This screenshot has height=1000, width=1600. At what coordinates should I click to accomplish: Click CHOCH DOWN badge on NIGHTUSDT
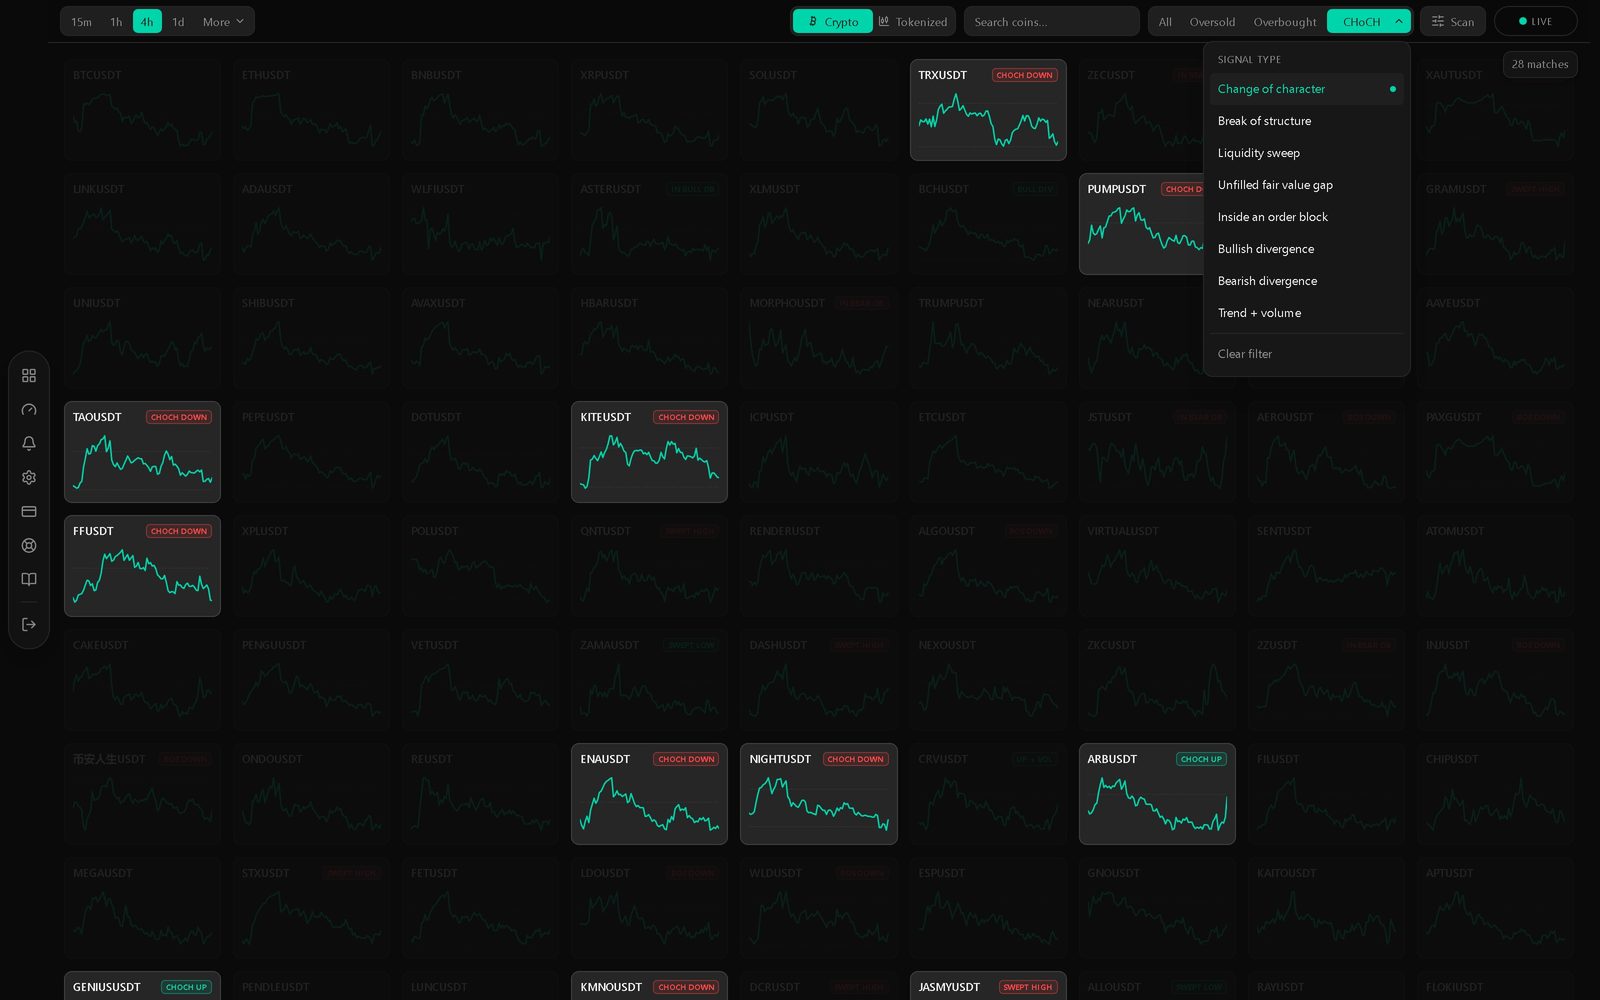856,759
